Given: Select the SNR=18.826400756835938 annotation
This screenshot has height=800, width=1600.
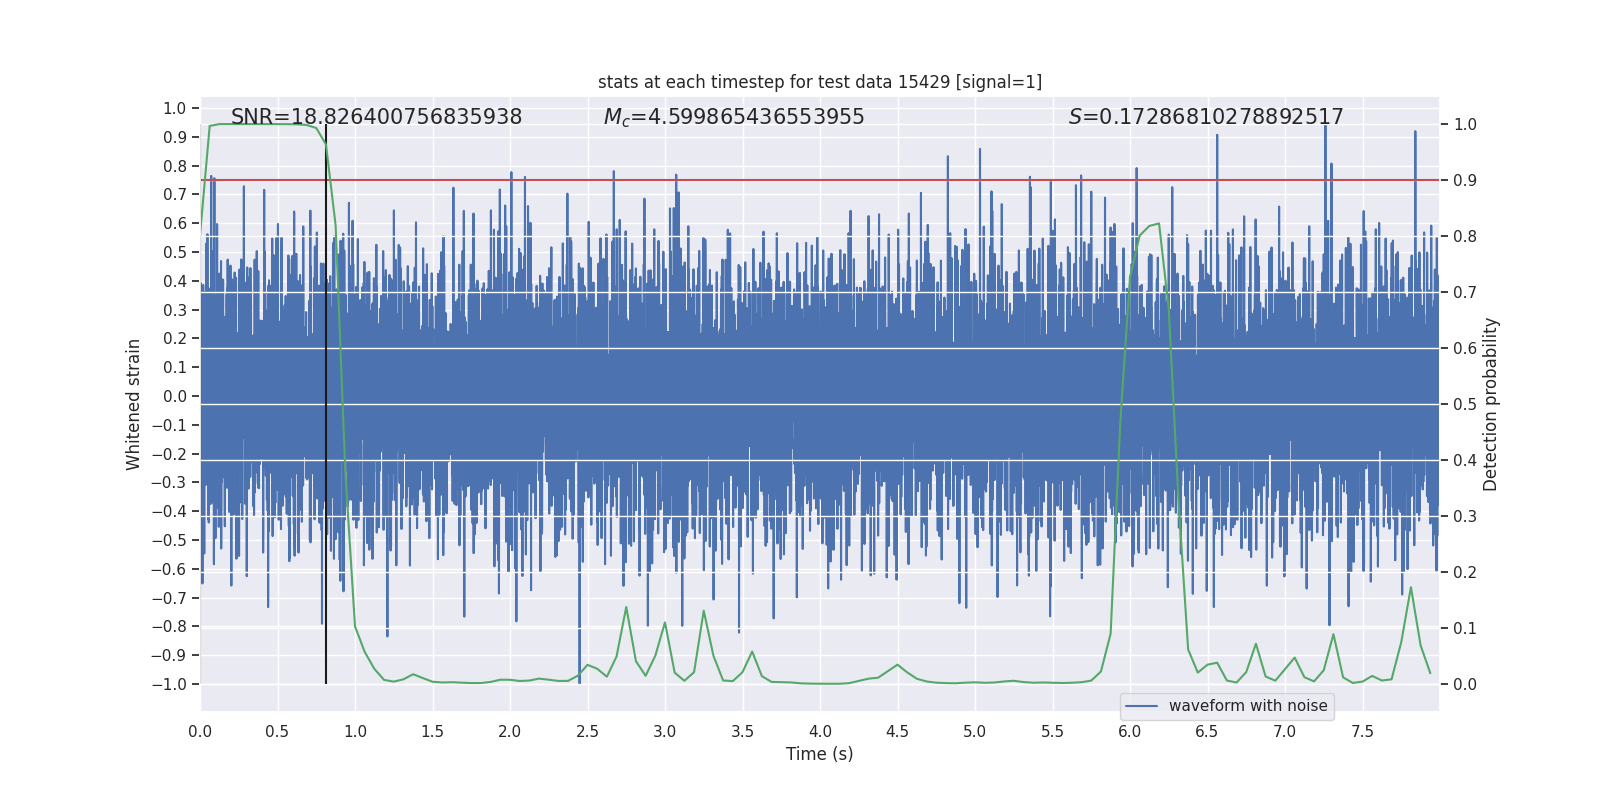Looking at the screenshot, I should 376,117.
